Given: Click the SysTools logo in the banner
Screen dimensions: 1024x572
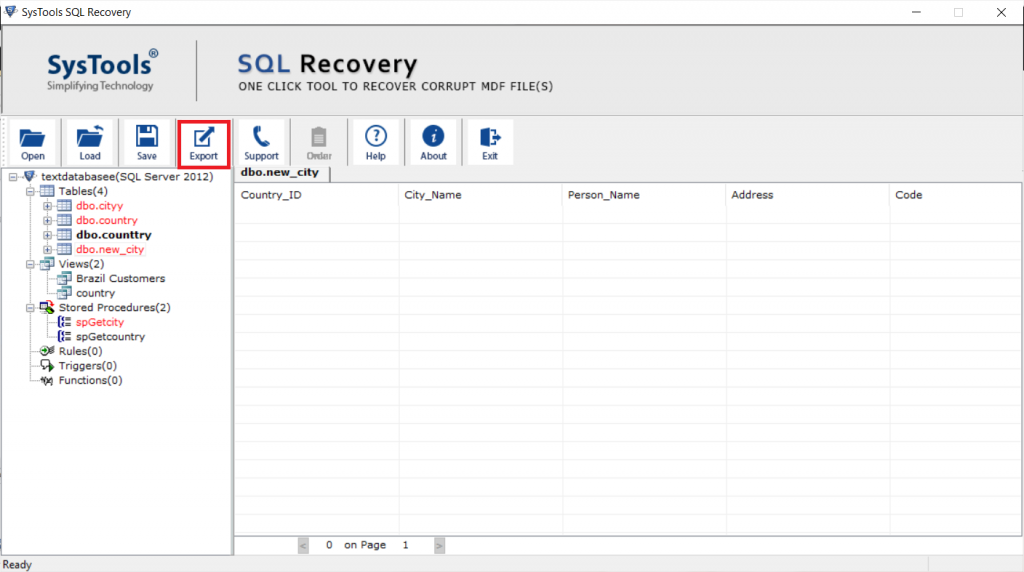Looking at the screenshot, I should tap(101, 70).
